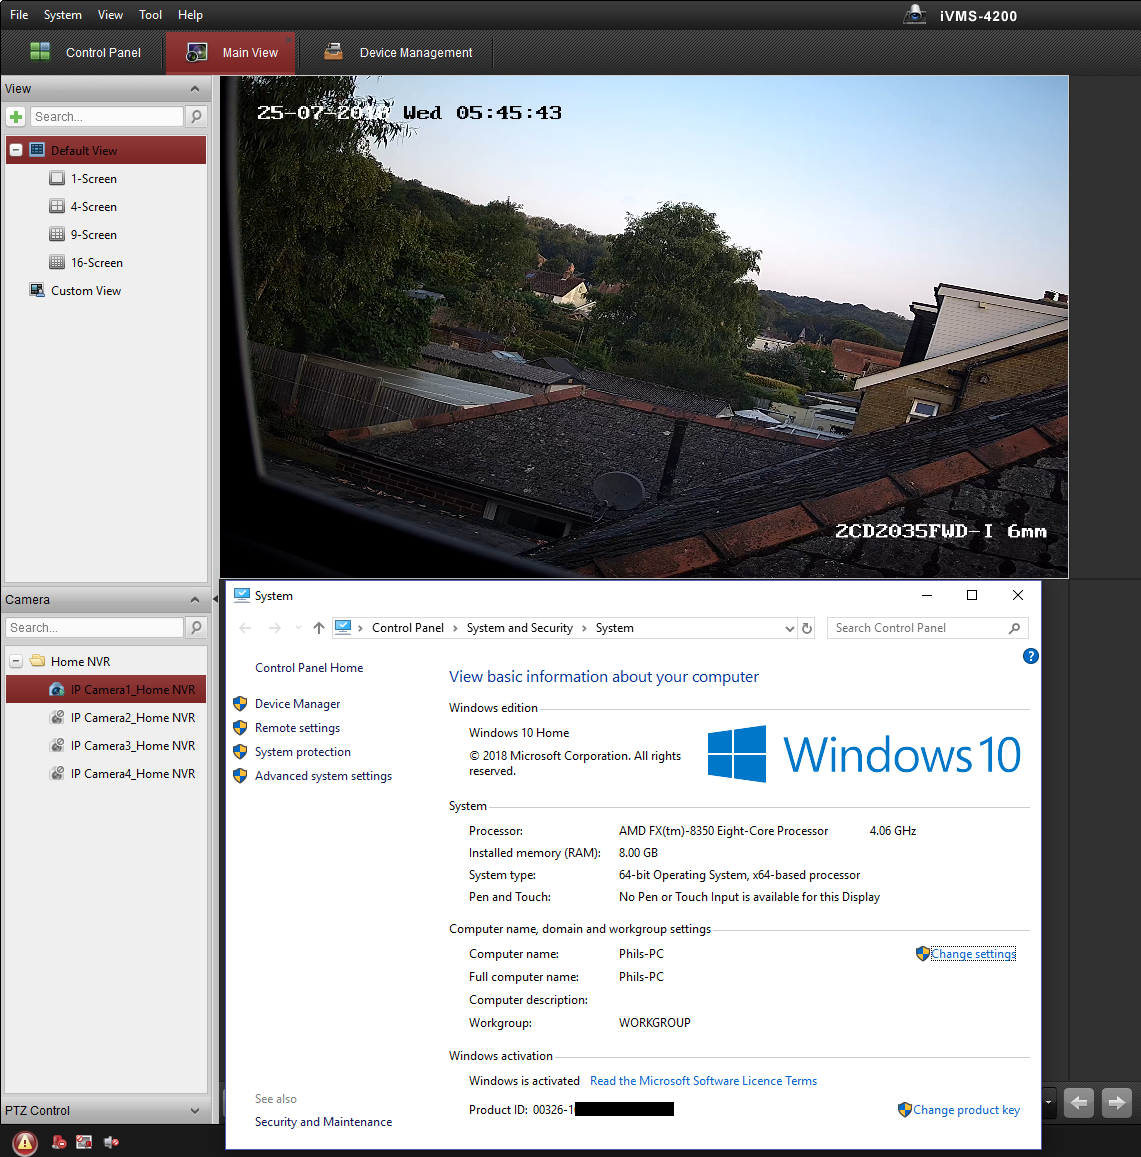Open Advanced system settings link
This screenshot has height=1157, width=1141.
click(x=323, y=776)
